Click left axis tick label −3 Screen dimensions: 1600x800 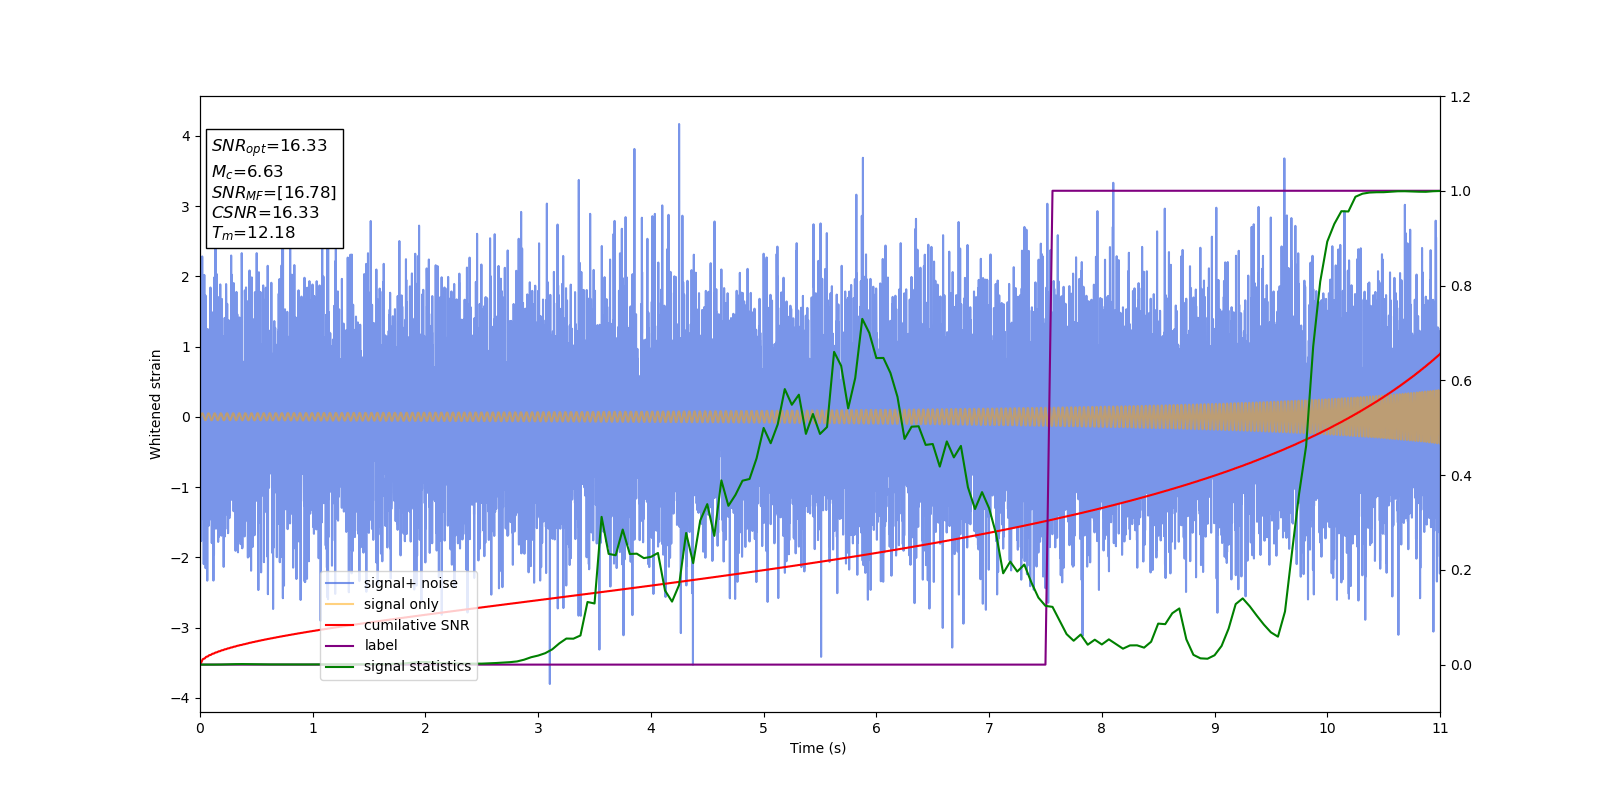[181, 628]
